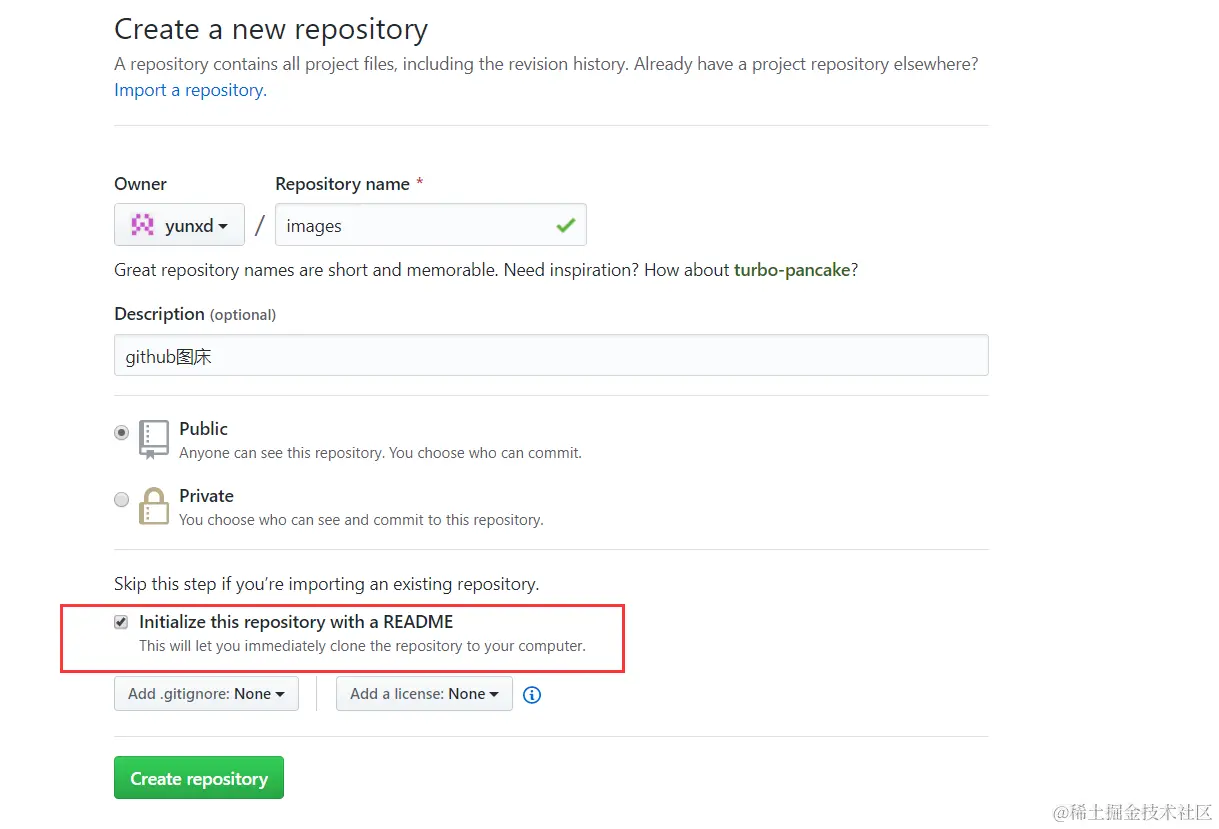Click the Create repository button
Screen dimensions: 1219x829
click(199, 778)
